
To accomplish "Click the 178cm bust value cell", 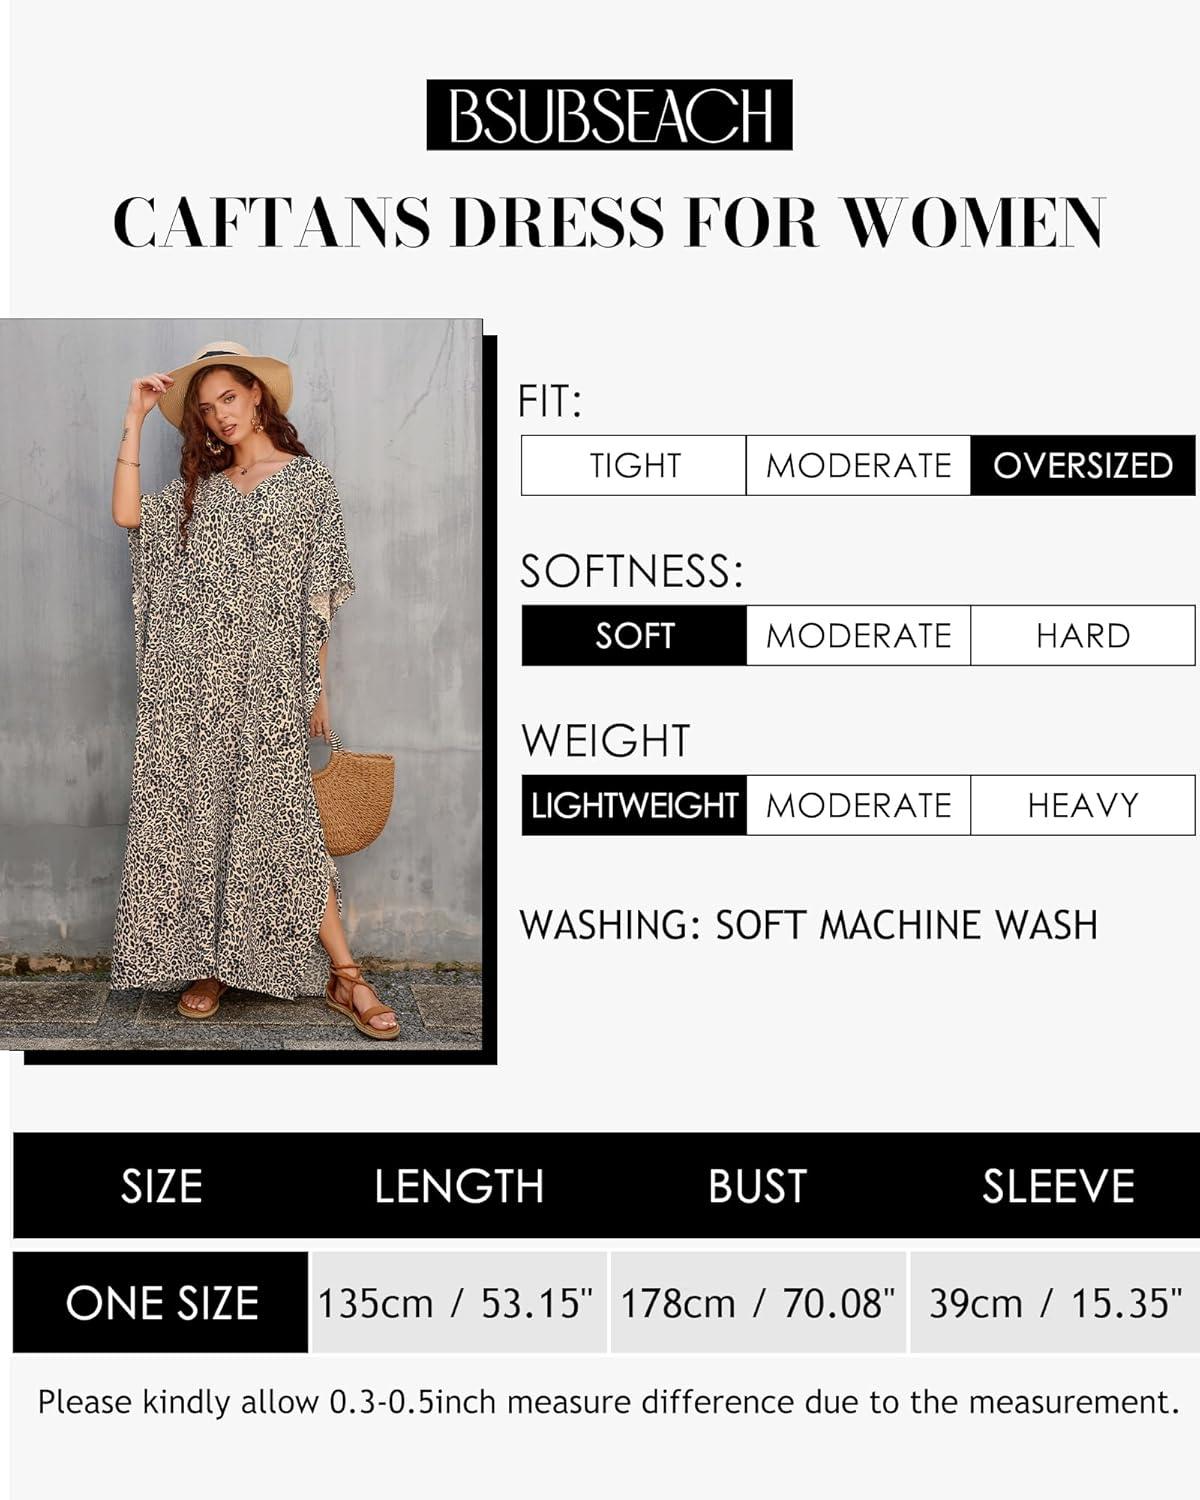I will click(758, 1303).
